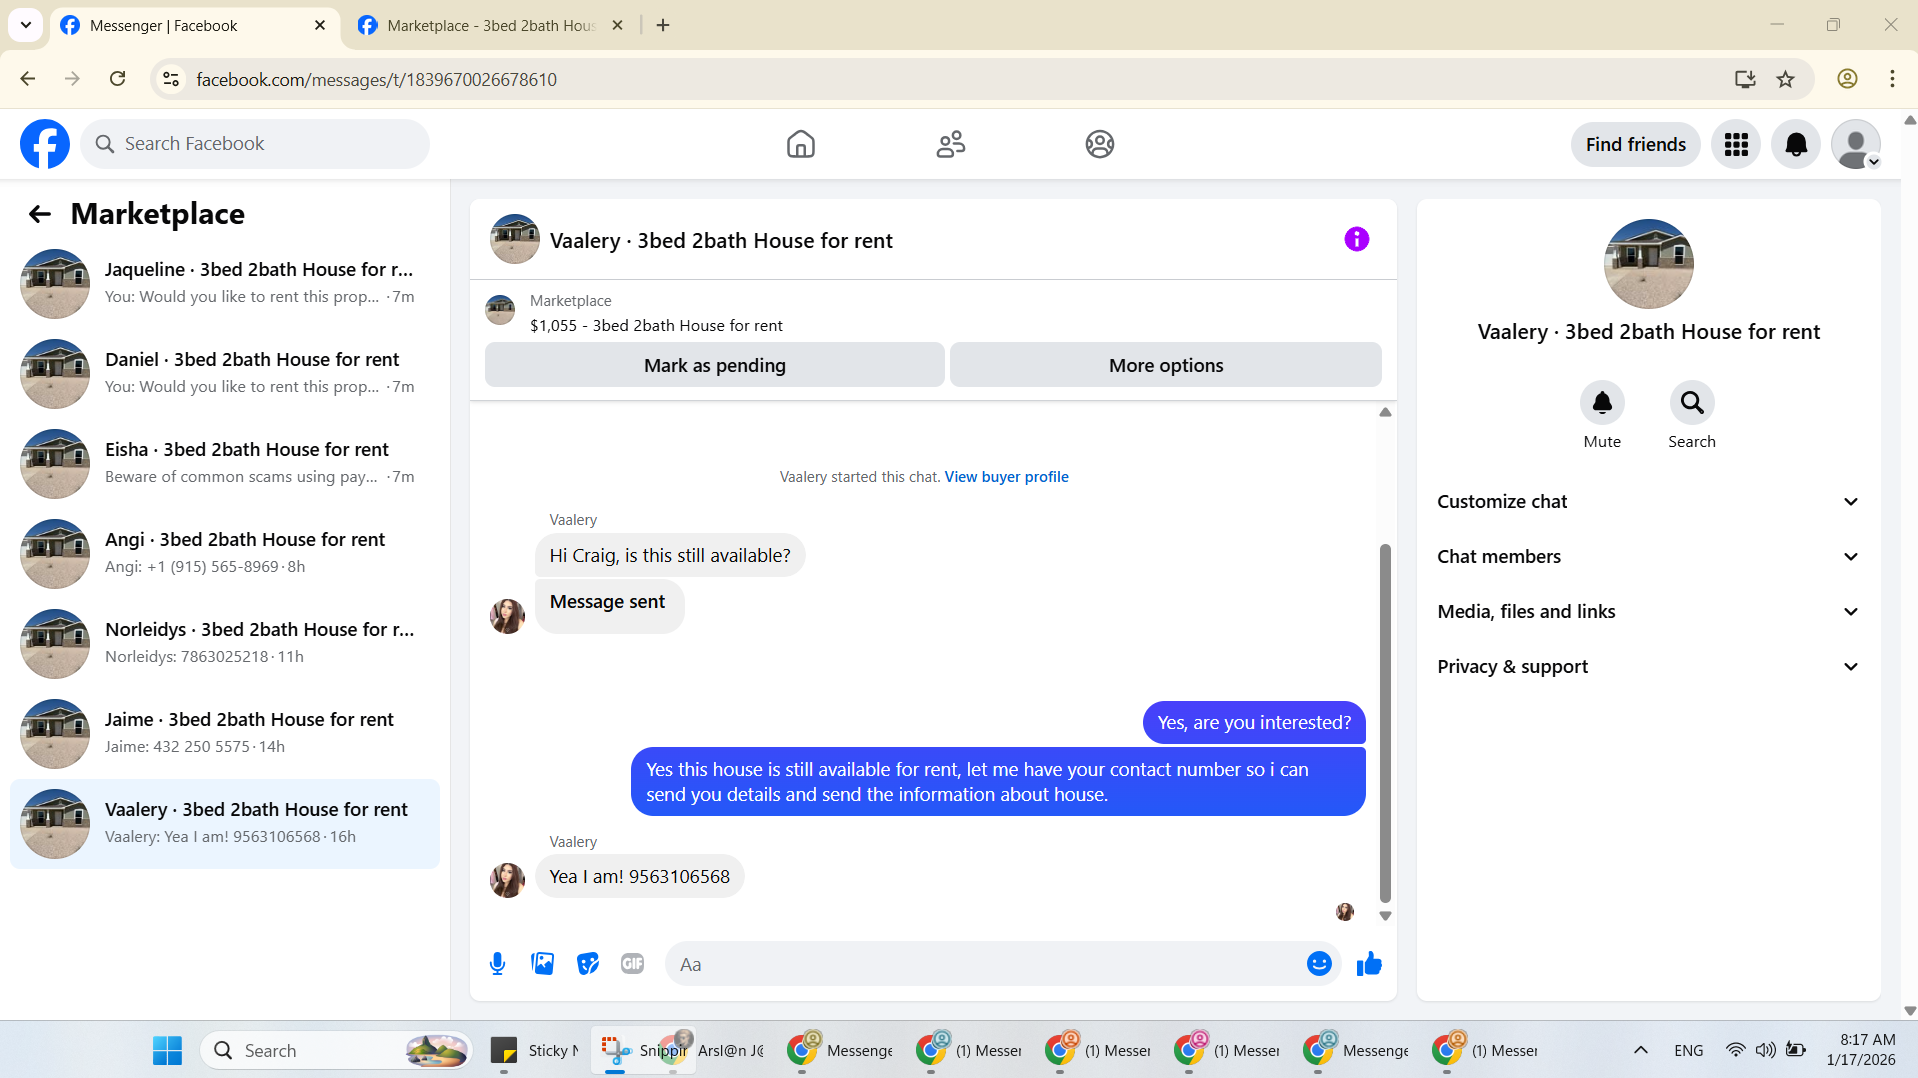Open the install app icon in address bar
This screenshot has height=1078, width=1918.
(1745, 79)
